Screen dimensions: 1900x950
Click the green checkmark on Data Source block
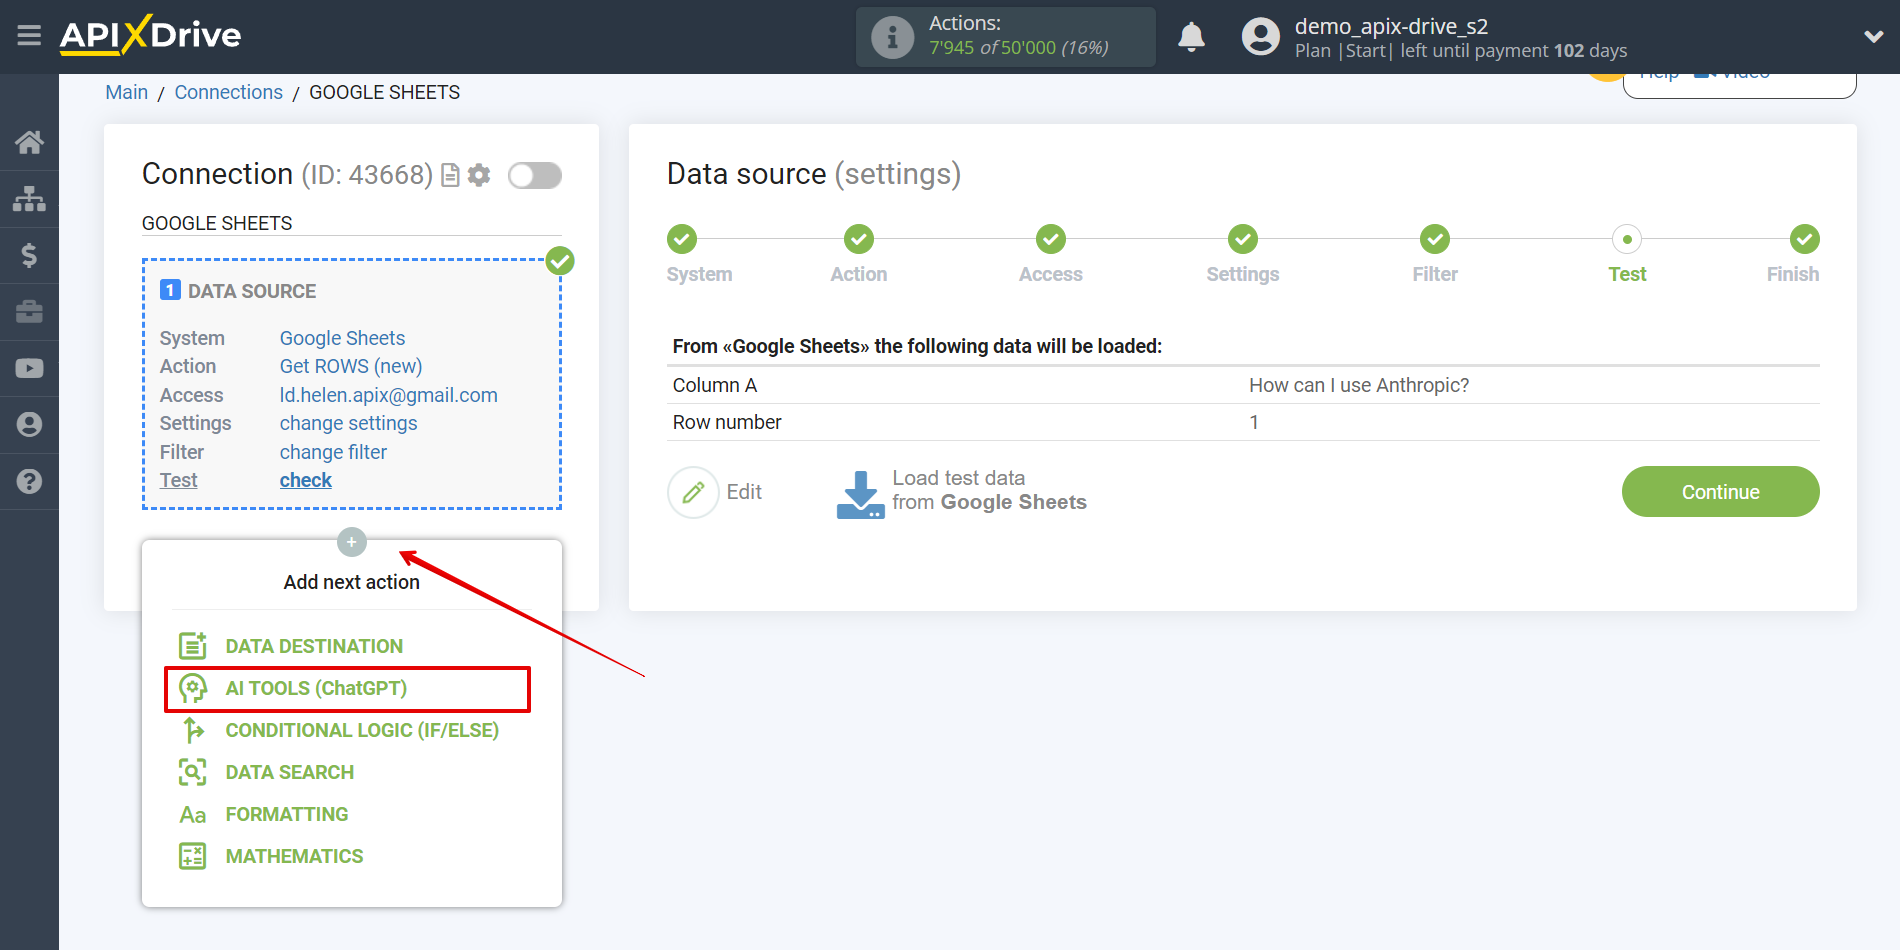tap(560, 261)
